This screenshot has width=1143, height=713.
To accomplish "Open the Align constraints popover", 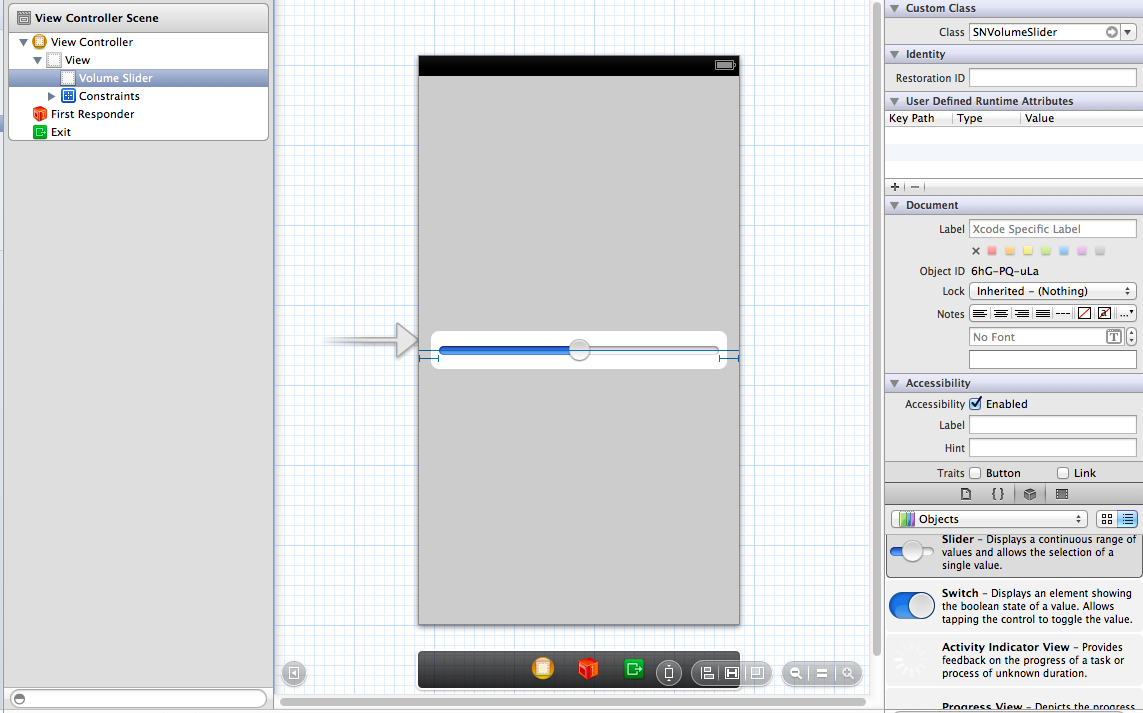I will pos(707,672).
